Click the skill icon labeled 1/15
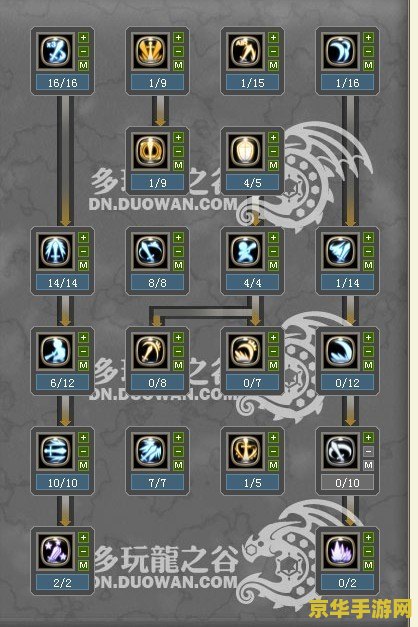This screenshot has width=418, height=627. click(246, 51)
